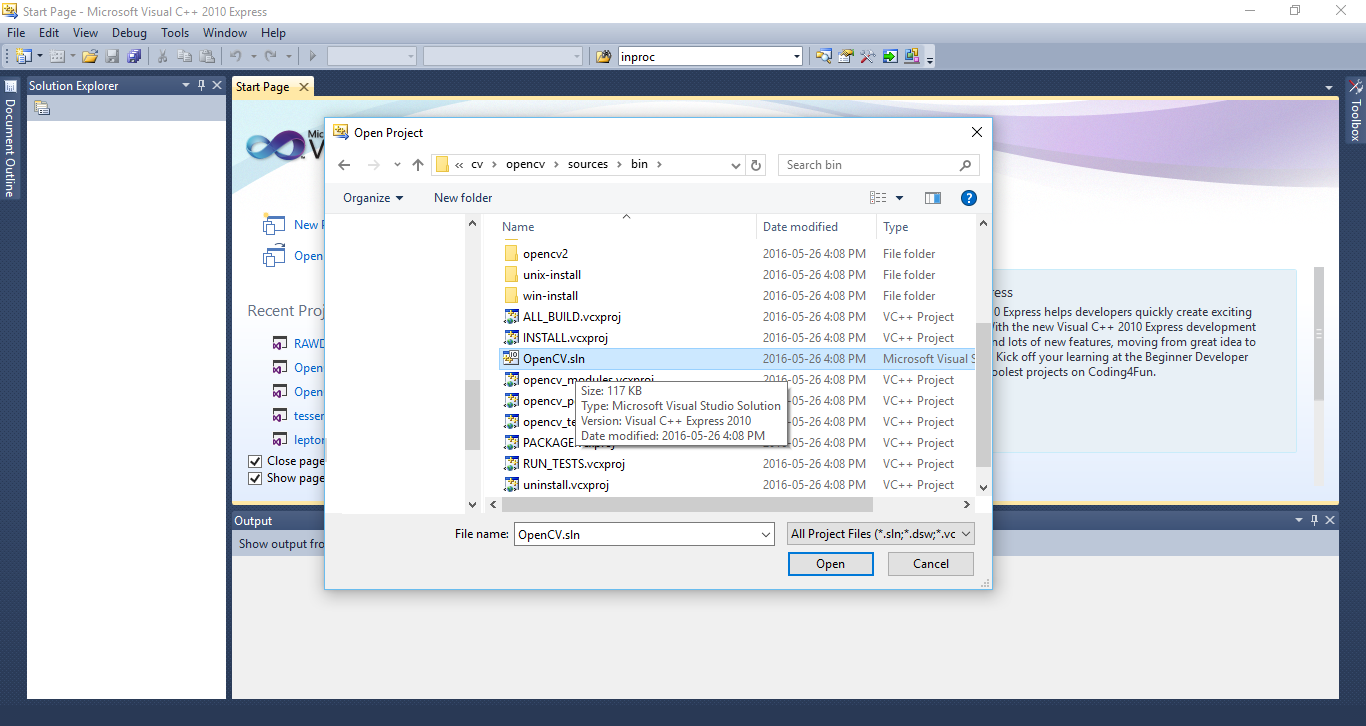Open the New Project button dropdown arrow
The width and height of the screenshot is (1366, 726).
38,57
